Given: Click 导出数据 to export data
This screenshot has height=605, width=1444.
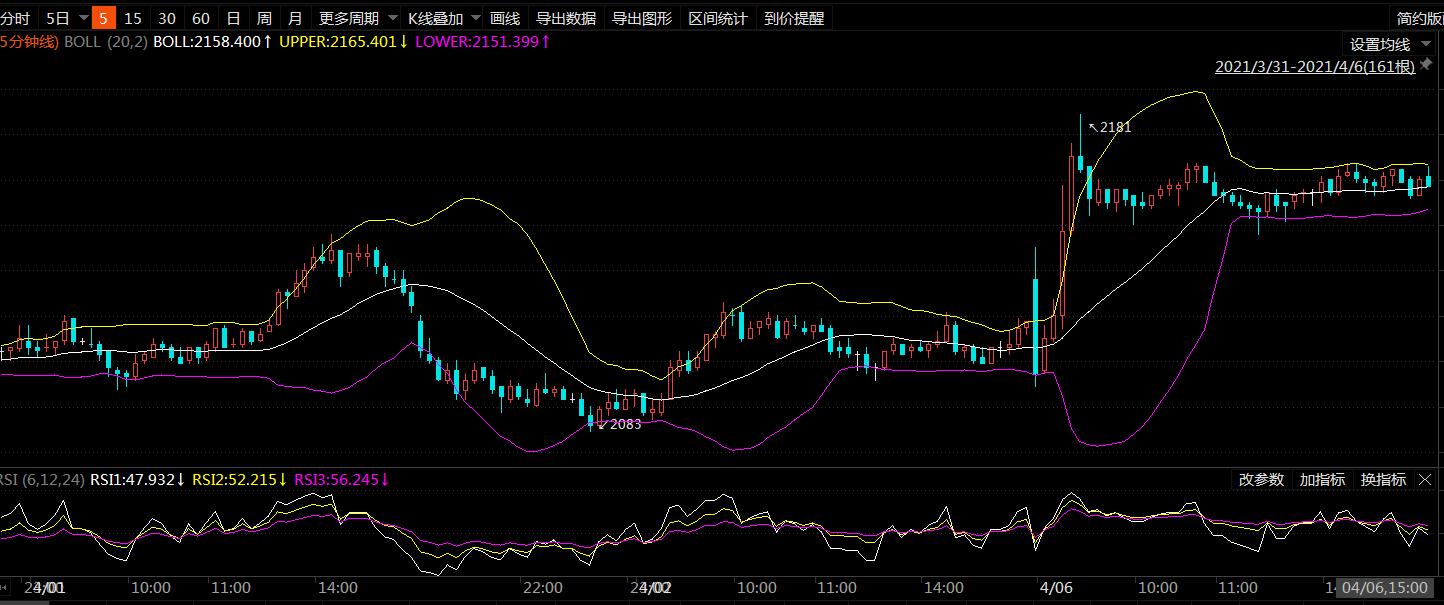Looking at the screenshot, I should point(566,18).
